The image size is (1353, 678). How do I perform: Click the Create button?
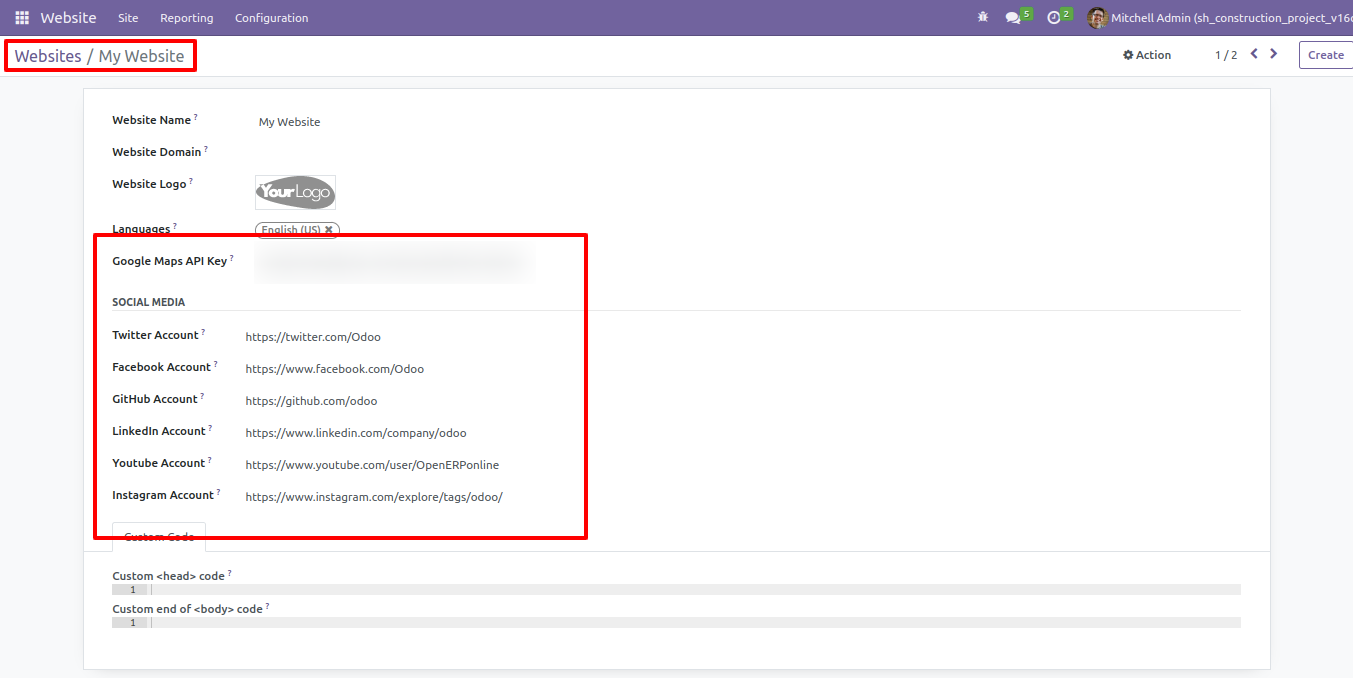1326,55
